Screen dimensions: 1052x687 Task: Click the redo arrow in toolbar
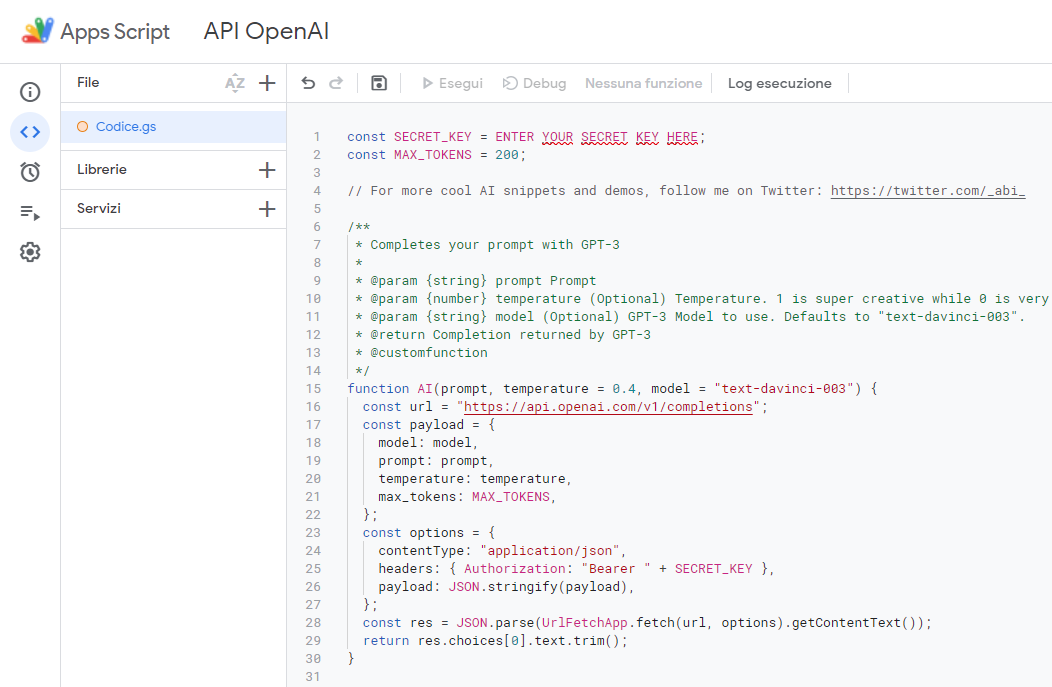pyautogui.click(x=336, y=83)
